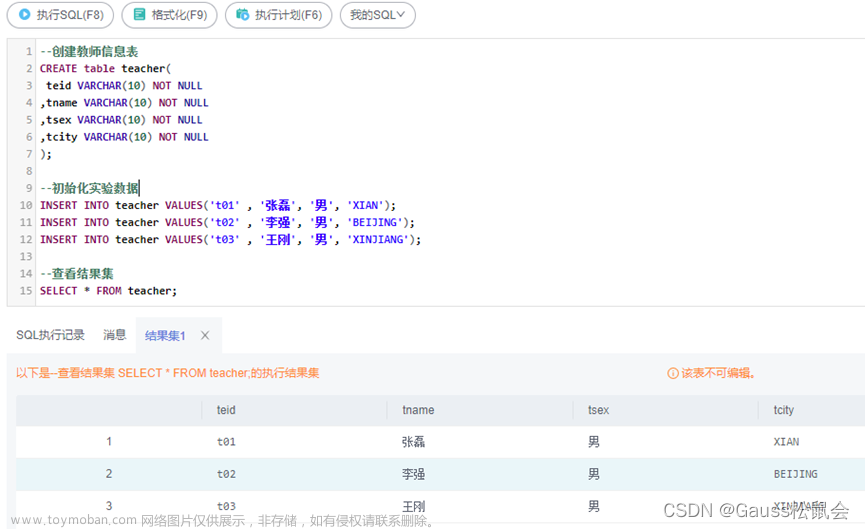Click the INSERT line with 'XINJIANG'
The width and height of the screenshot is (865, 529).
[x=231, y=239]
